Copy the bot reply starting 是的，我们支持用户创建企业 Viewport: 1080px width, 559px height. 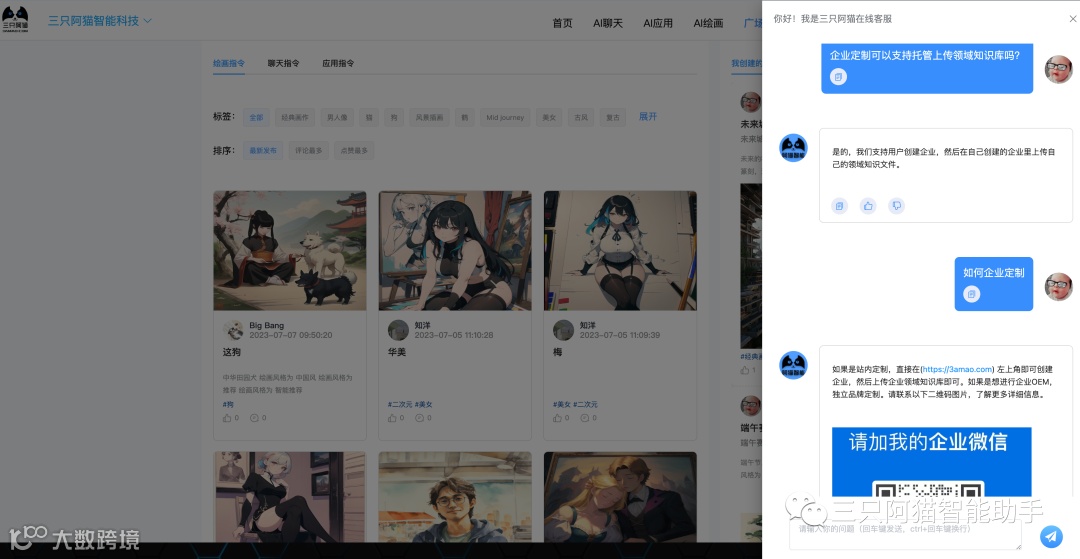(839, 206)
